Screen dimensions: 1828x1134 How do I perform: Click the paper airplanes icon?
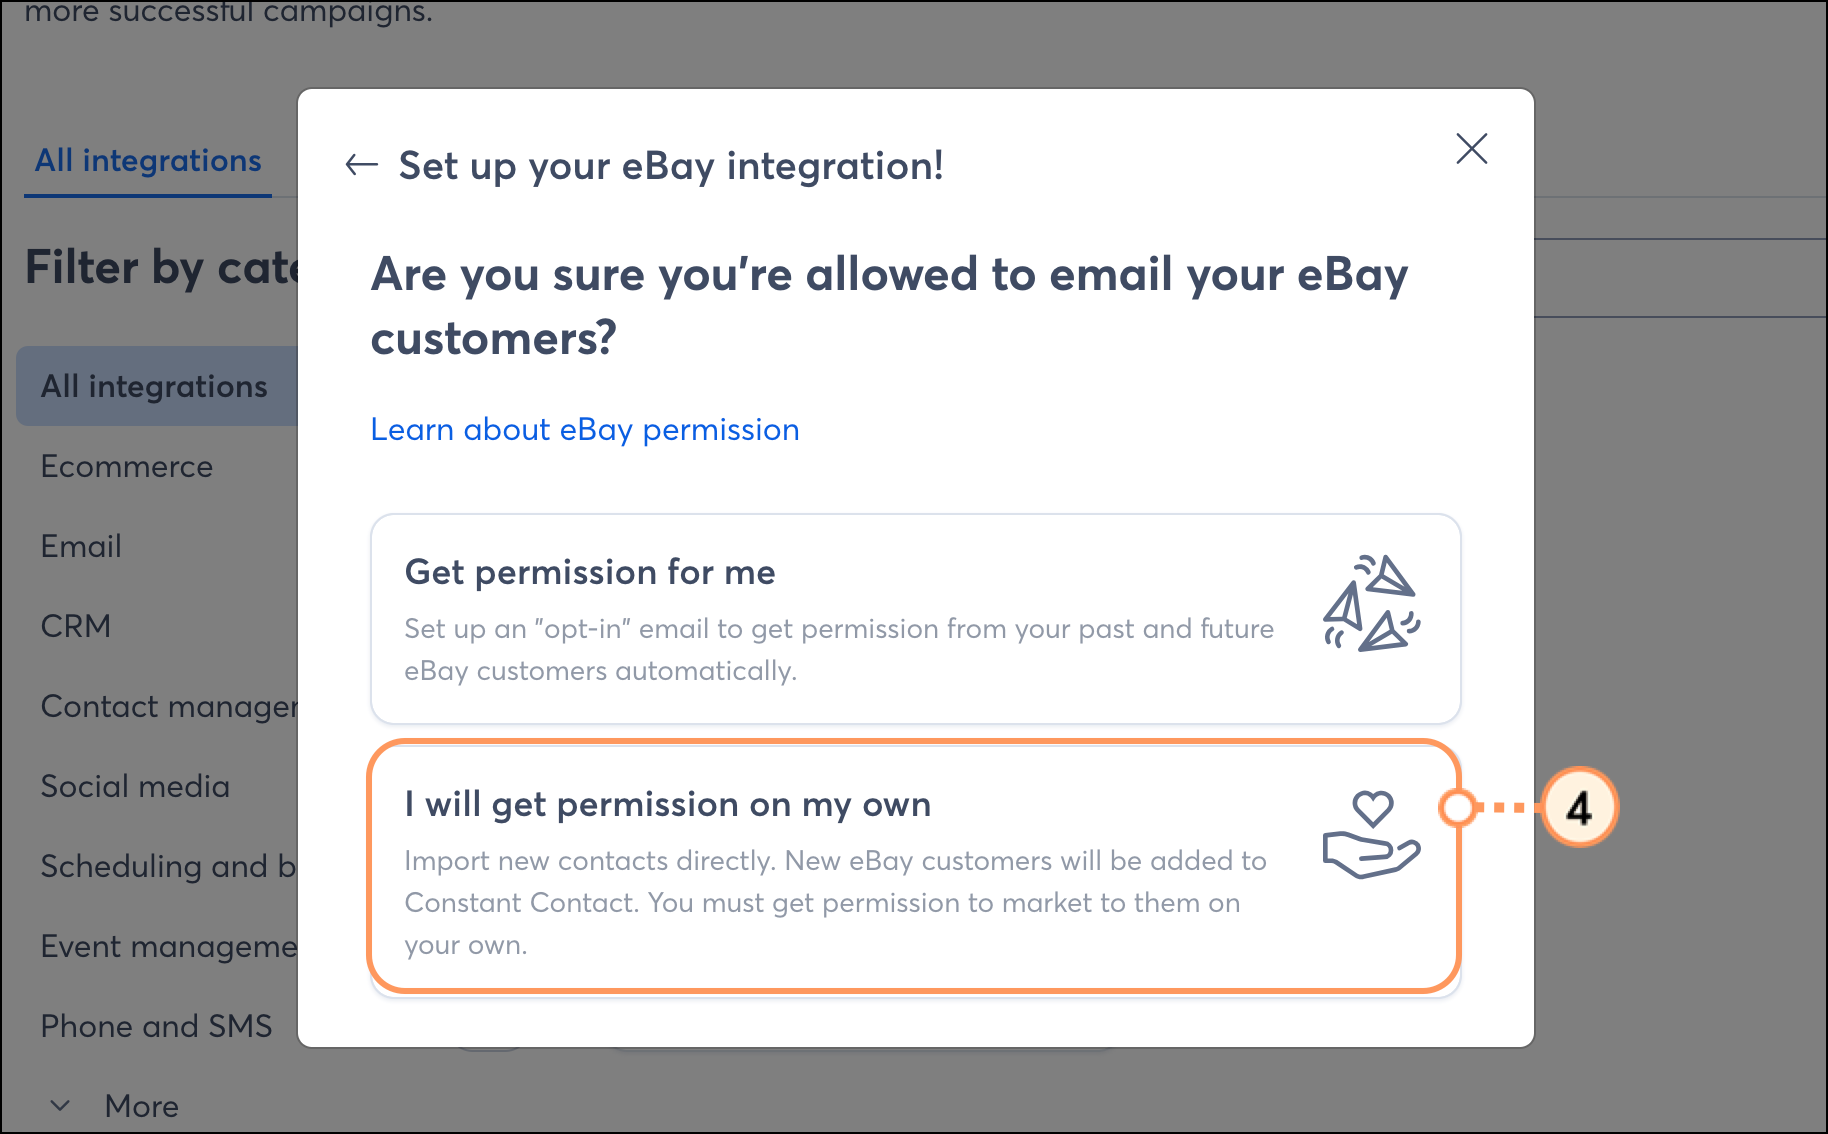pos(1372,603)
